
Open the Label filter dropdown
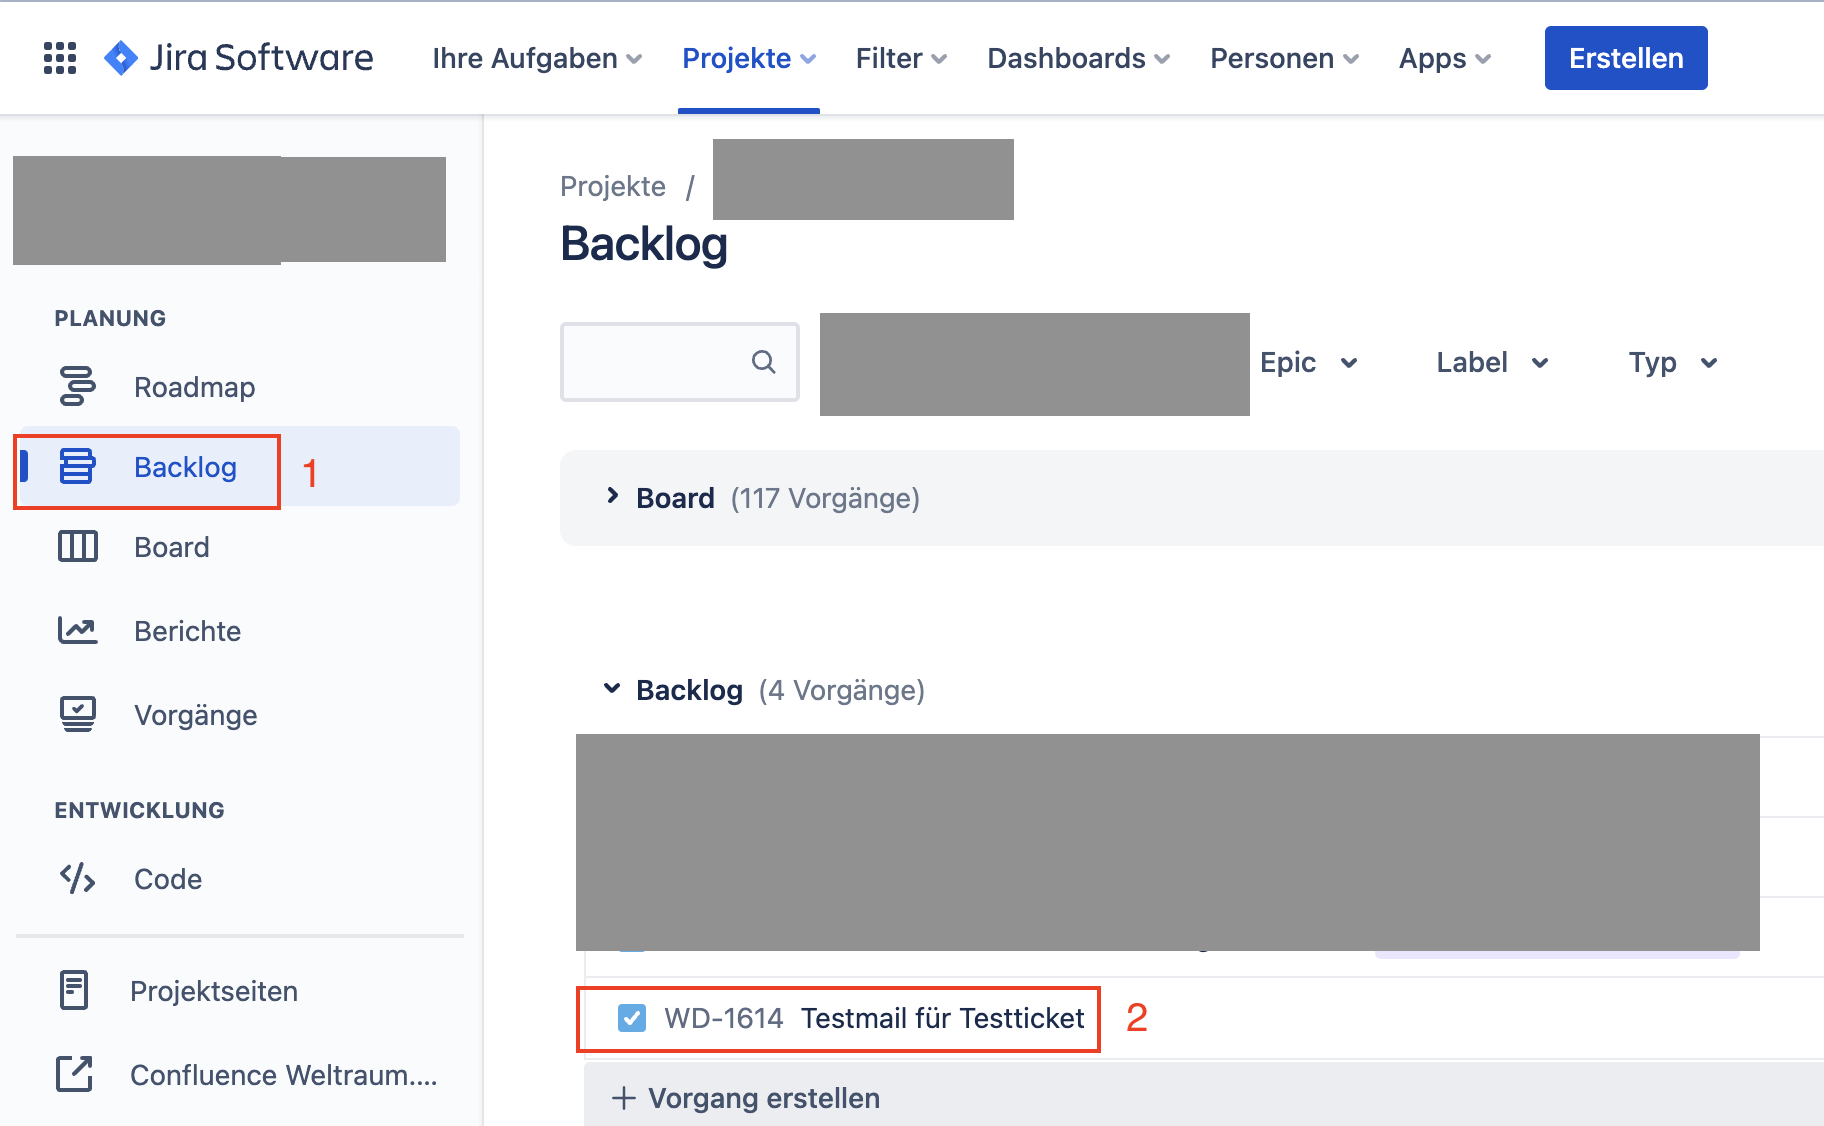(1492, 362)
